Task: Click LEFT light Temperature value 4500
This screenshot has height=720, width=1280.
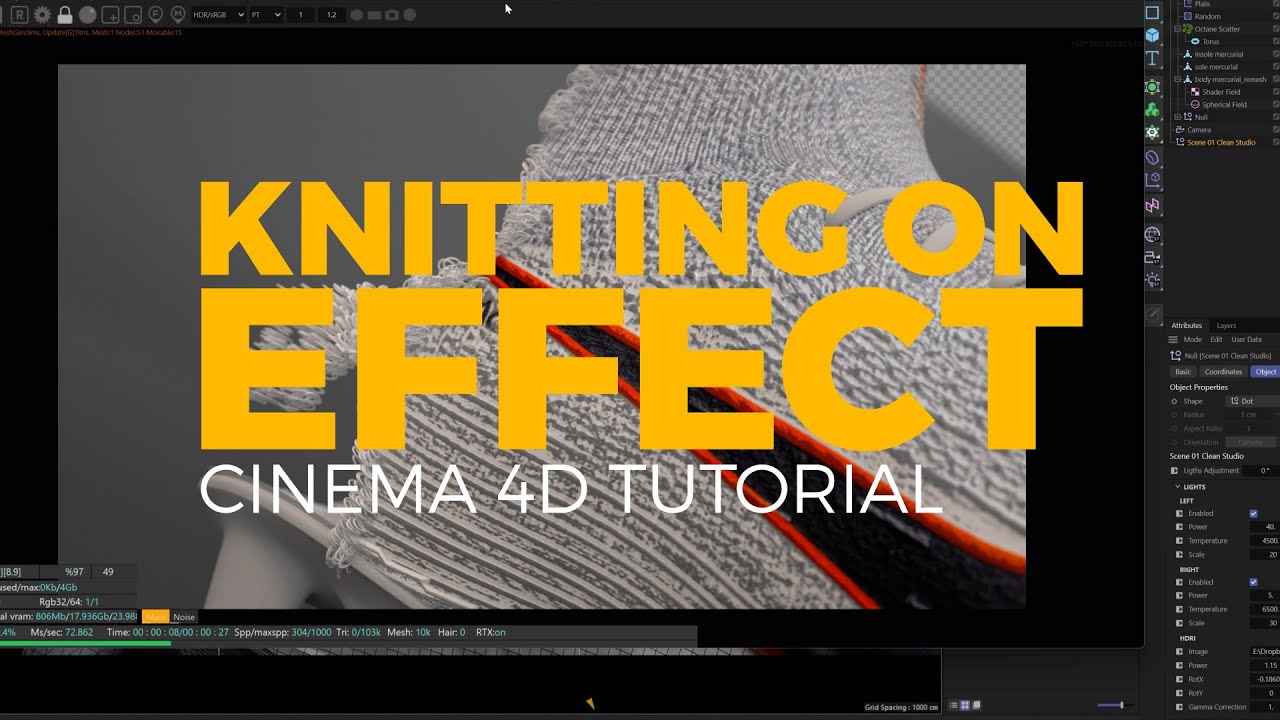Action: pyautogui.click(x=1264, y=541)
